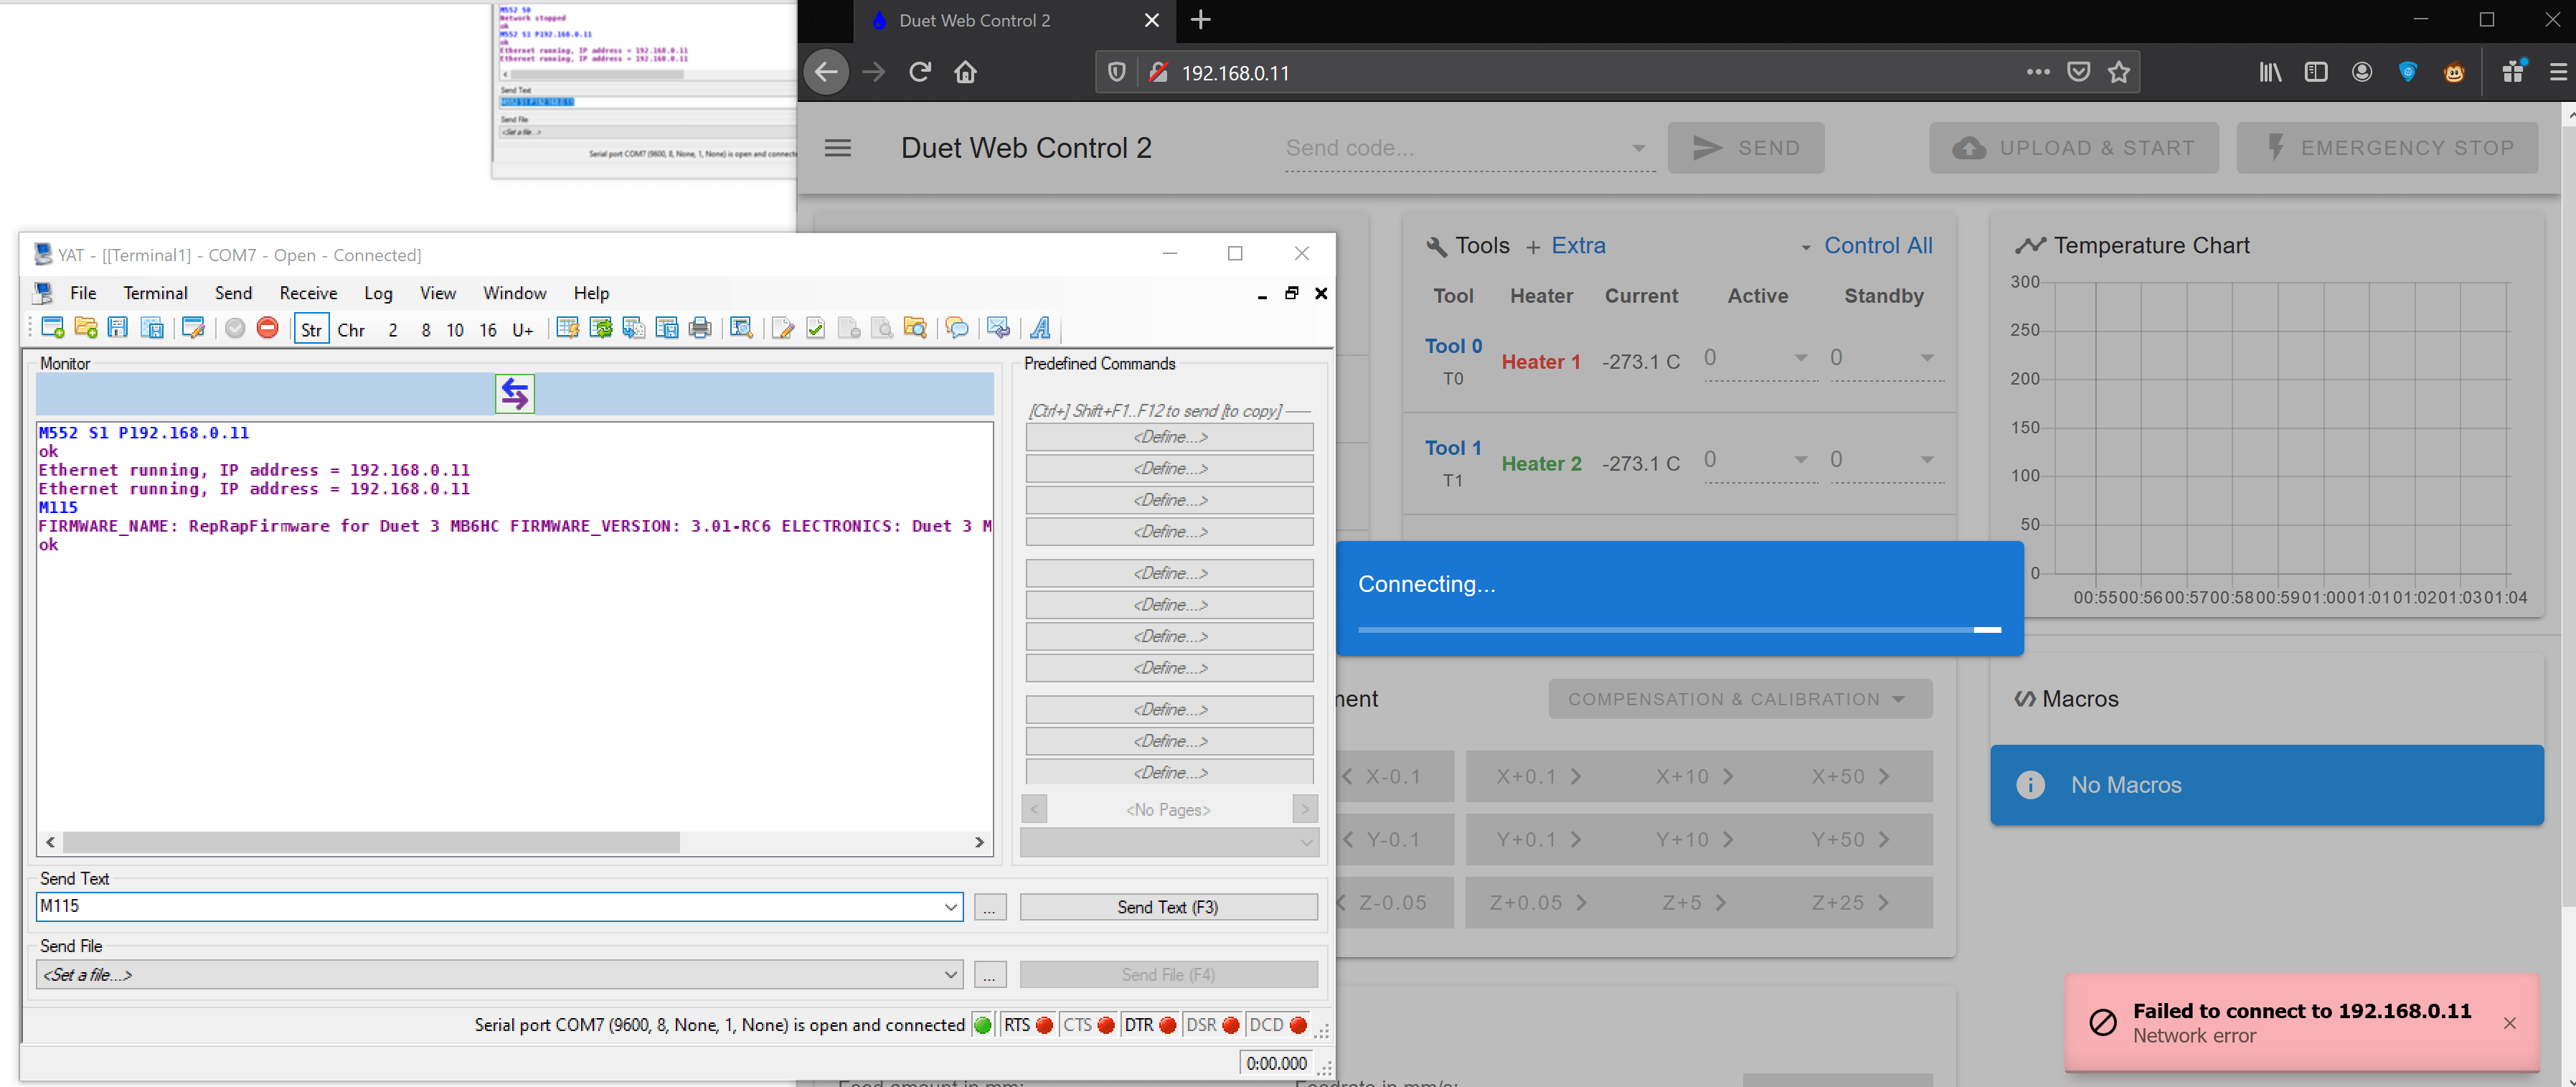Image resolution: width=2576 pixels, height=1087 pixels.
Task: Open Compensation & Calibration dropdown
Action: [1739, 699]
